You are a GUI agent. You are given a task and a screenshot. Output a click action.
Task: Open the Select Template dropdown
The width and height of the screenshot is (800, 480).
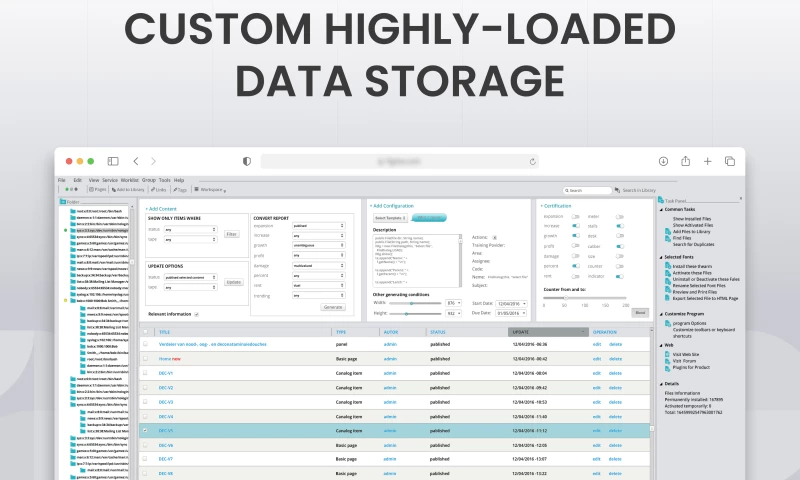click(390, 218)
